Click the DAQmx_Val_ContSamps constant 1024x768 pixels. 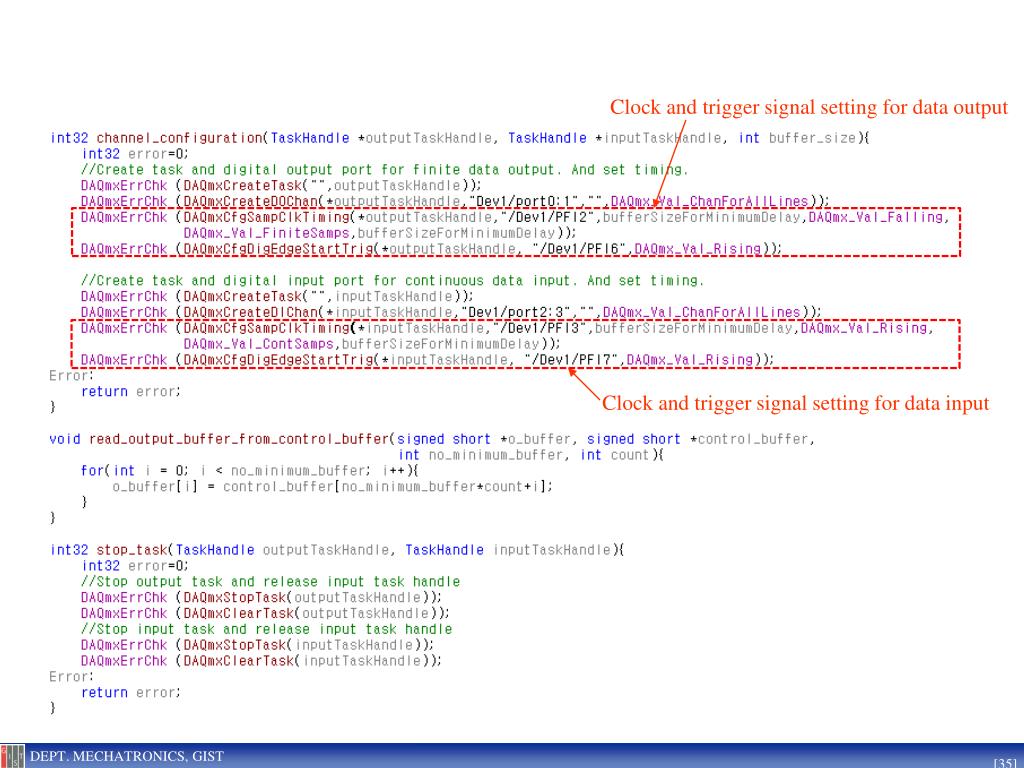coord(259,344)
